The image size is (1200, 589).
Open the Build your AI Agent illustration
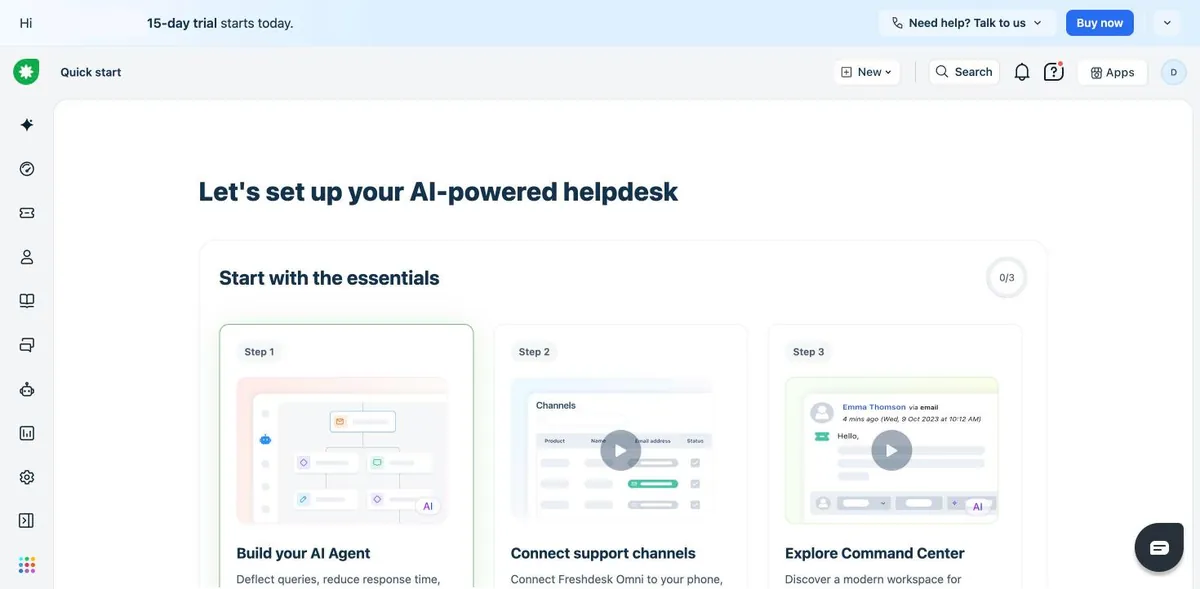point(342,450)
